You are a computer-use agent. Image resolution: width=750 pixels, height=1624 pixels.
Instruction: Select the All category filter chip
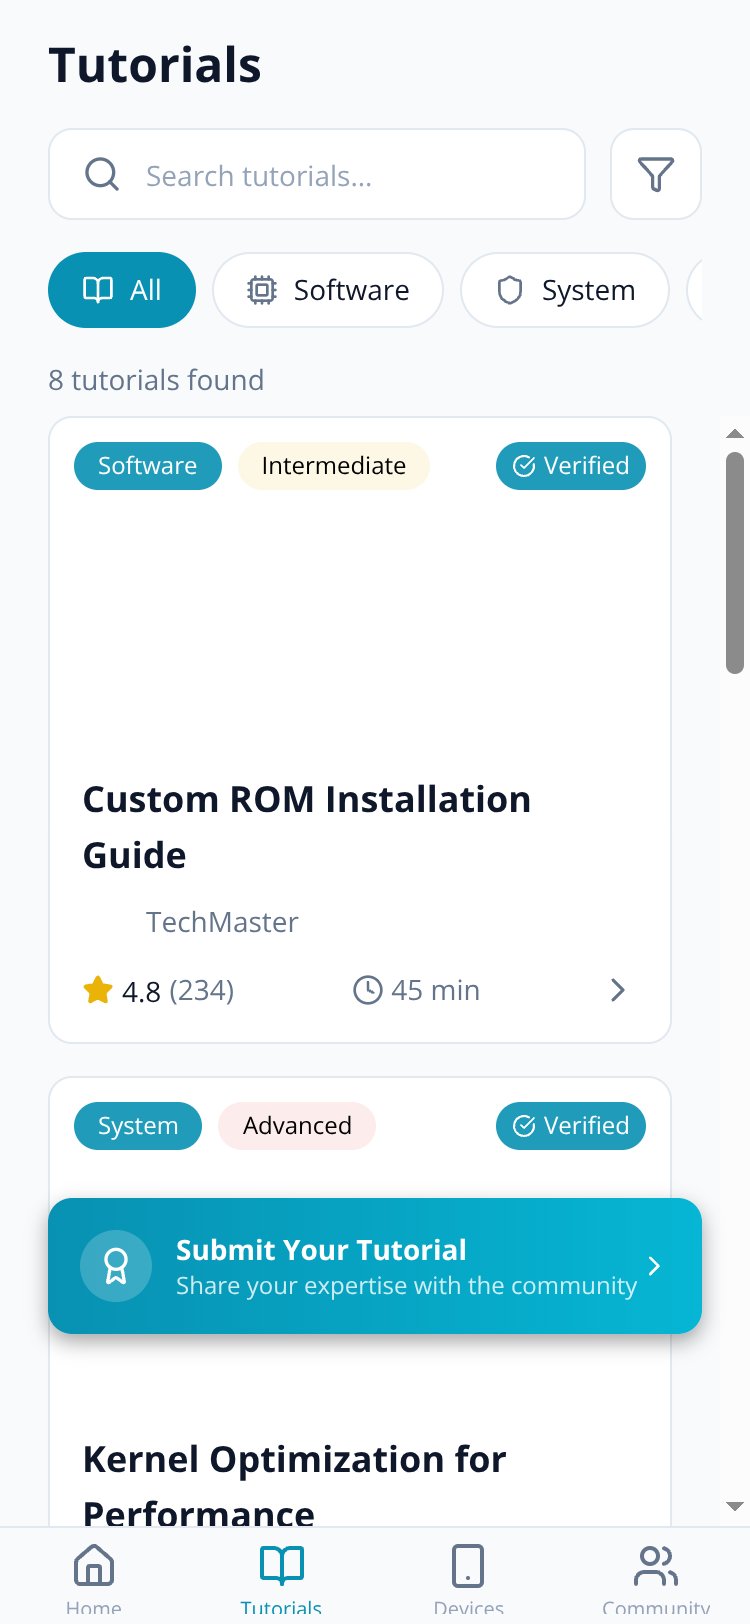coord(122,290)
